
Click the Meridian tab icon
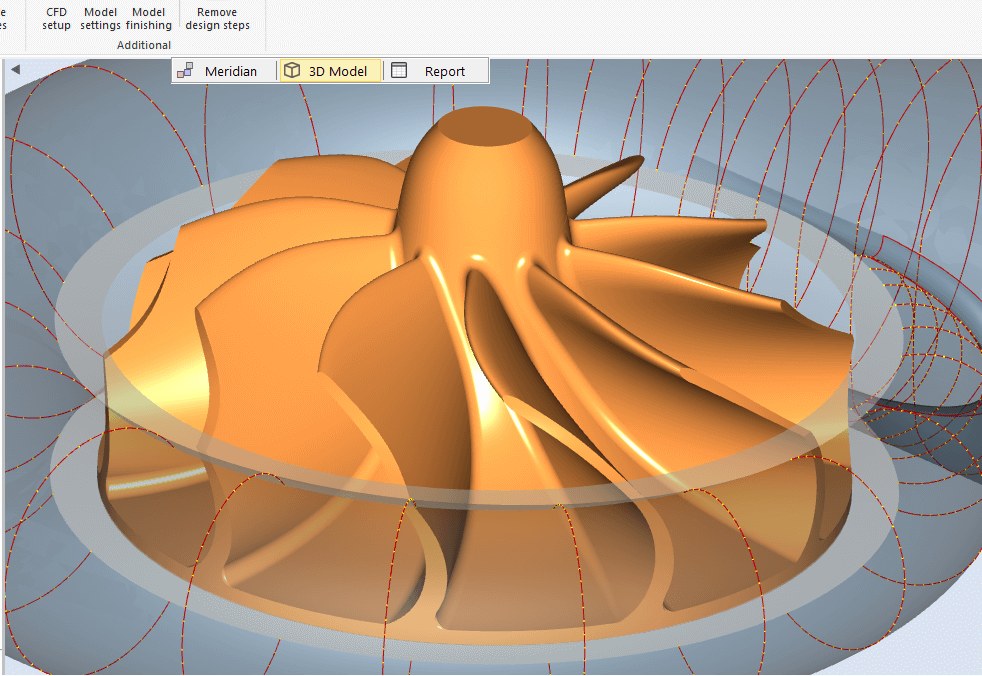185,70
